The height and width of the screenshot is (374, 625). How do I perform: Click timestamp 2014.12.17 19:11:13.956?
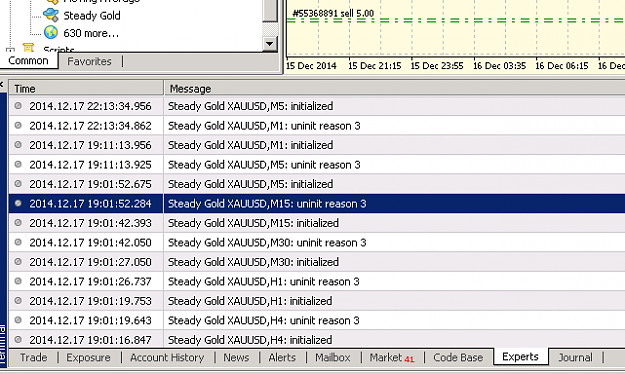[x=90, y=145]
